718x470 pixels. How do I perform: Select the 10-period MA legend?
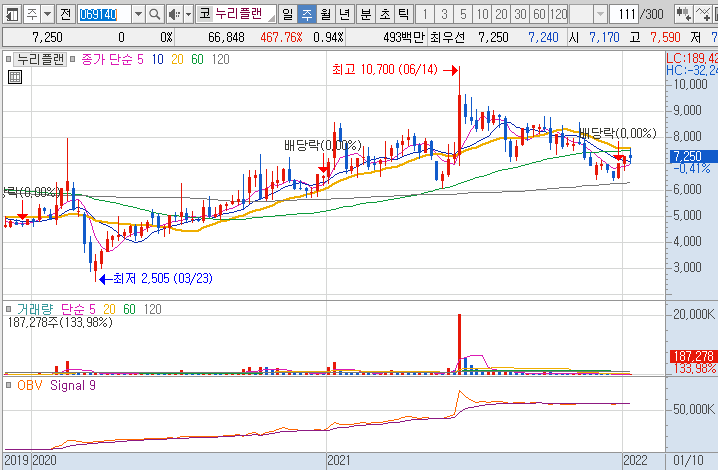point(158,60)
